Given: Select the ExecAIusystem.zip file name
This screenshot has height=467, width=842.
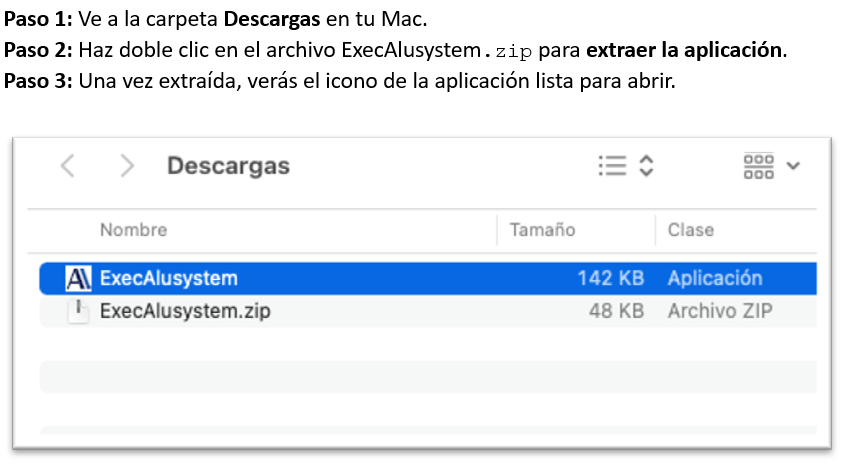Looking at the screenshot, I should click(x=185, y=311).
